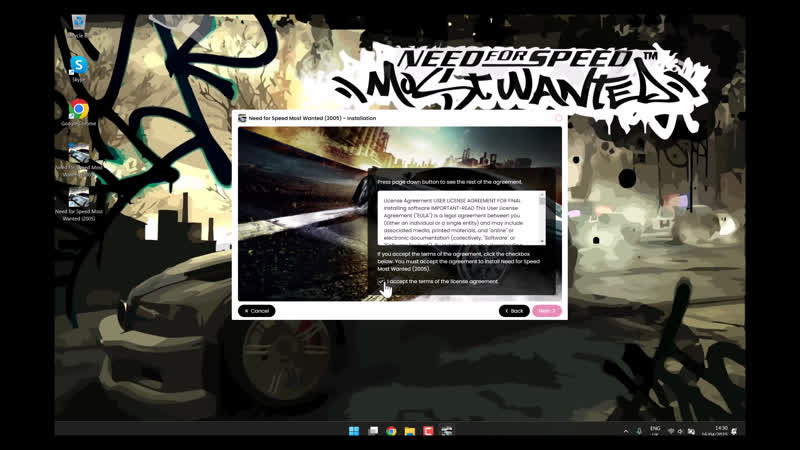Click the license agreement scrollbar down arrow
Viewport: 800px width, 450px height.
(542, 241)
